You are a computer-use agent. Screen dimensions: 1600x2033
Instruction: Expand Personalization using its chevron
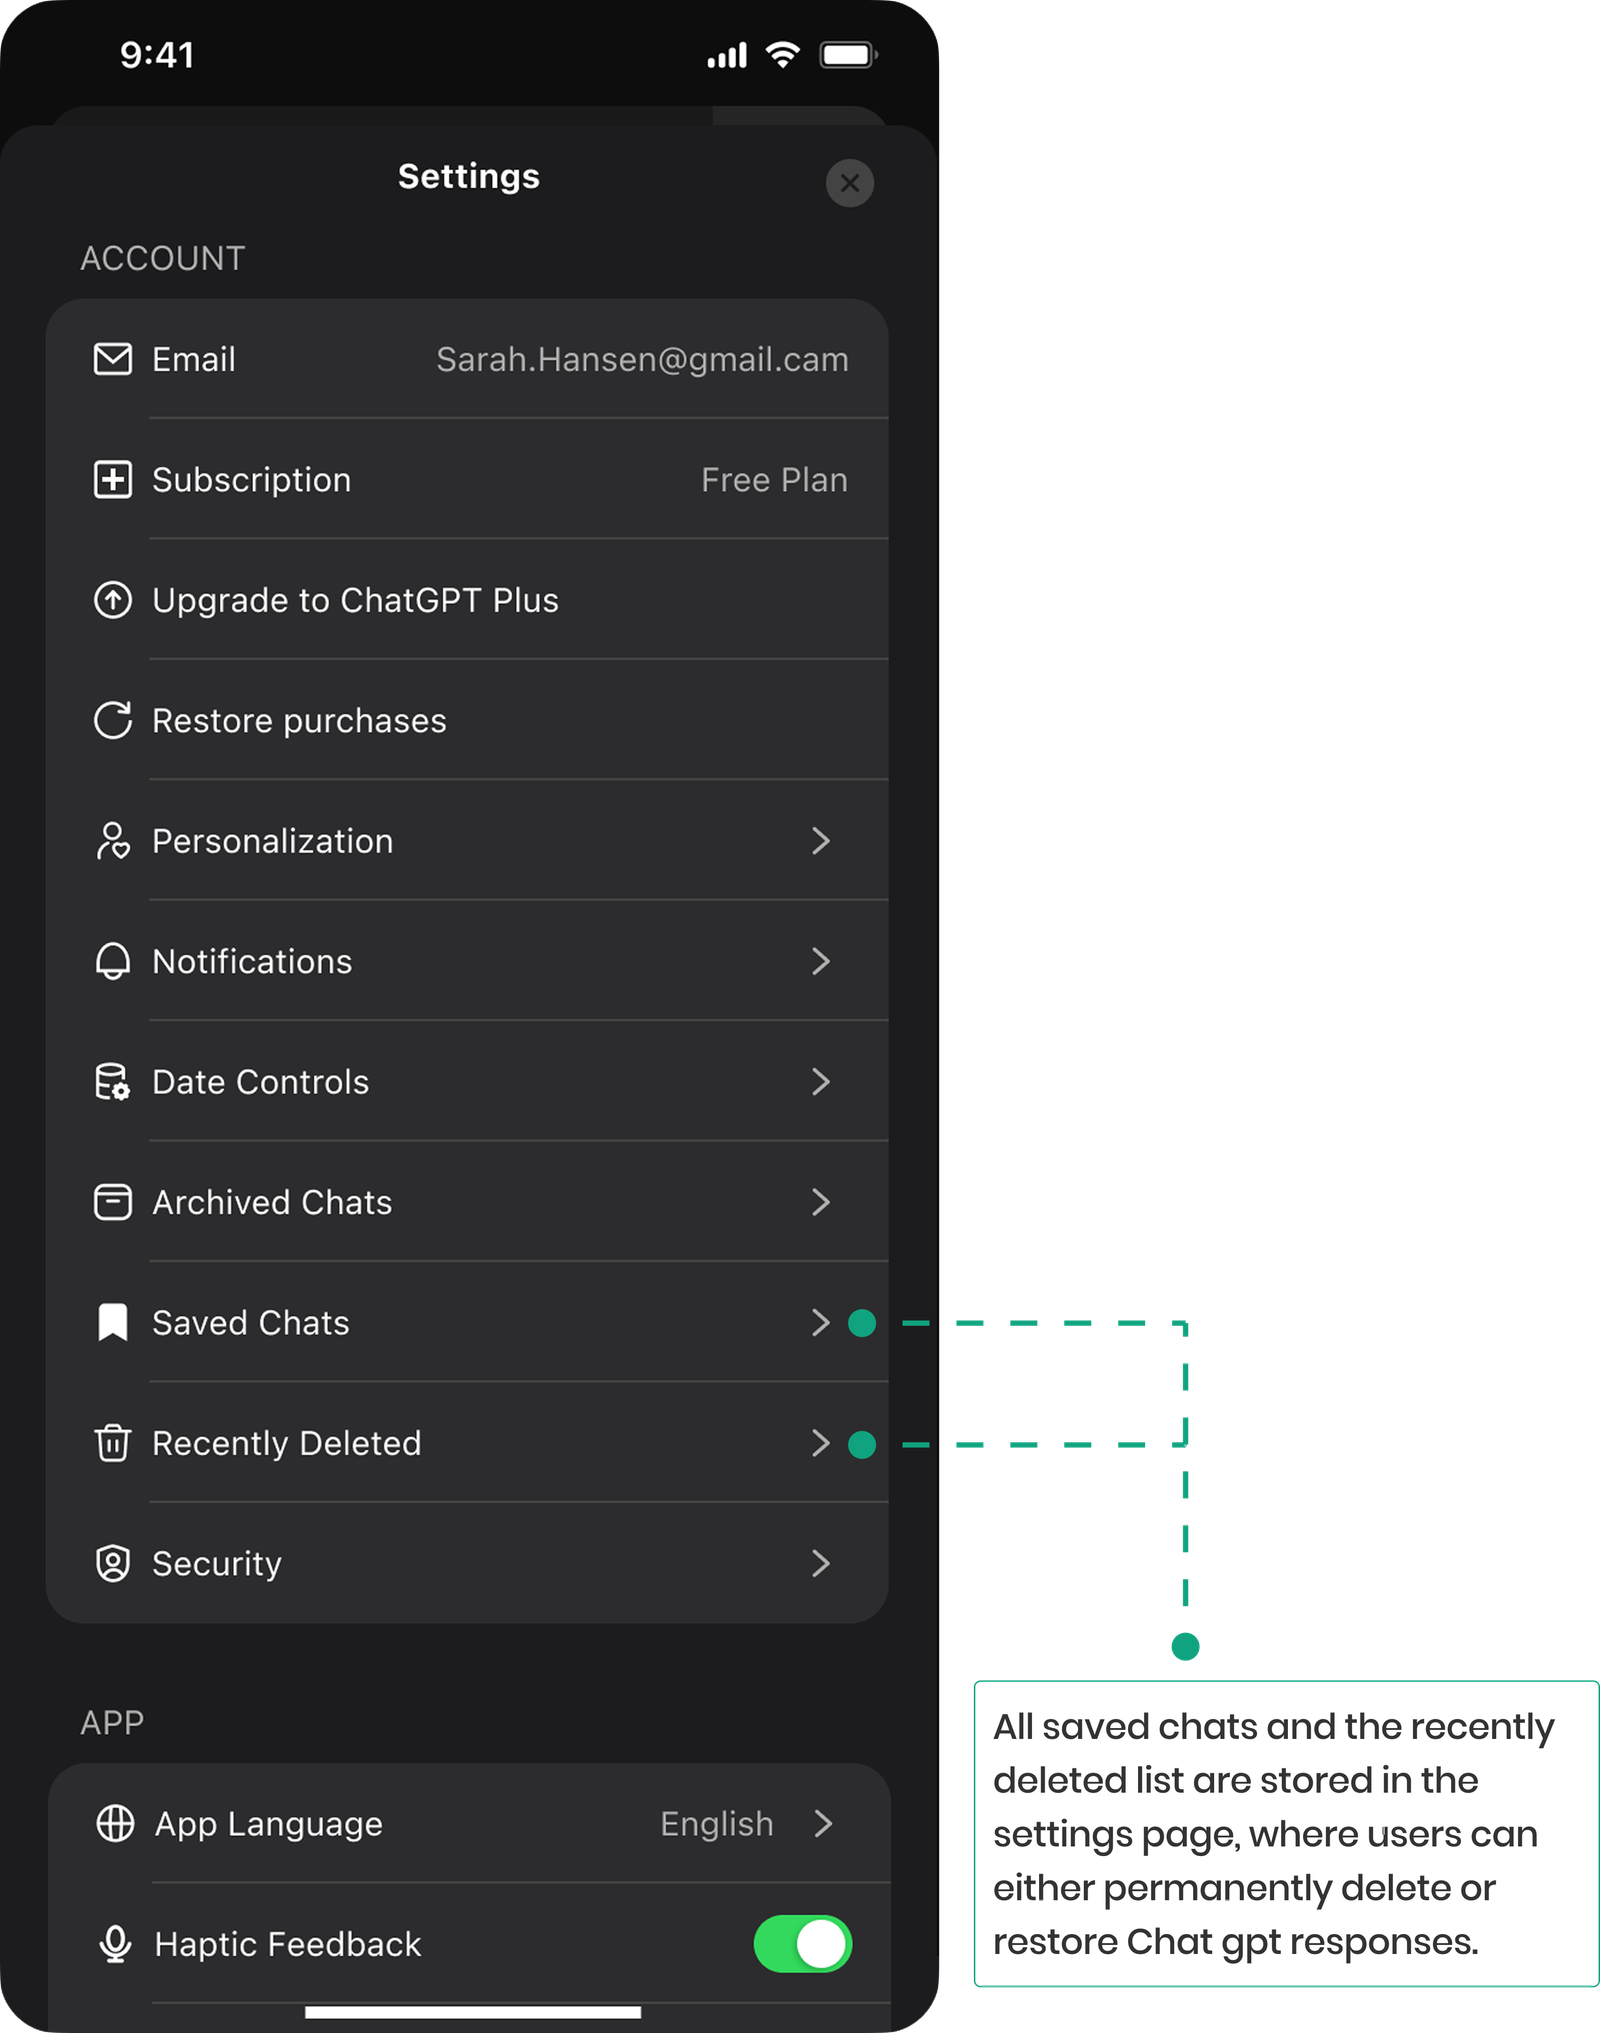(821, 841)
